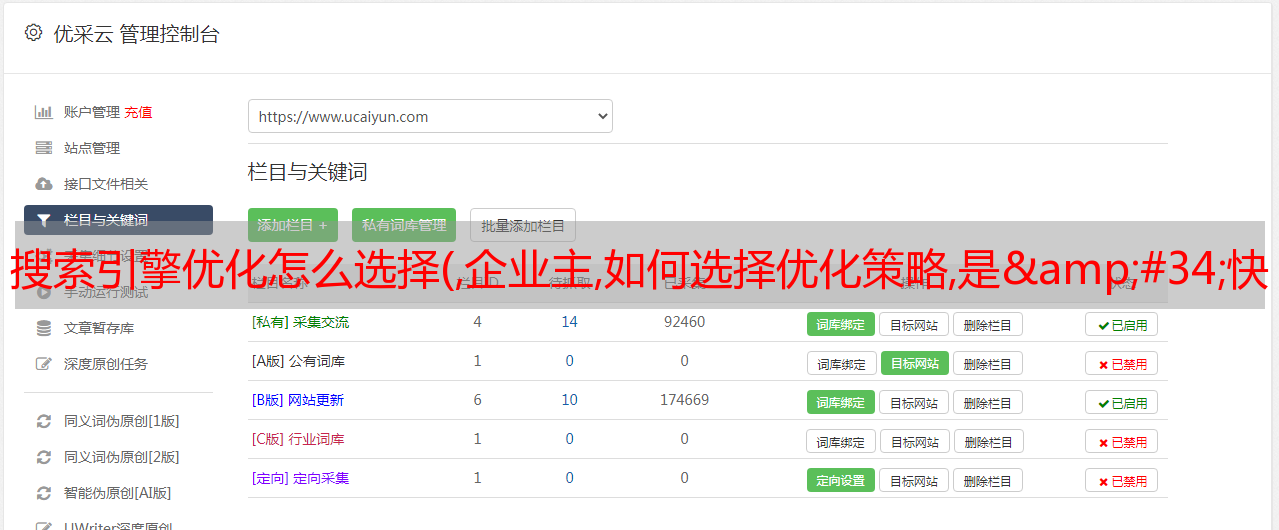Click the filter icon of 栏目与关键词

pos(43,220)
